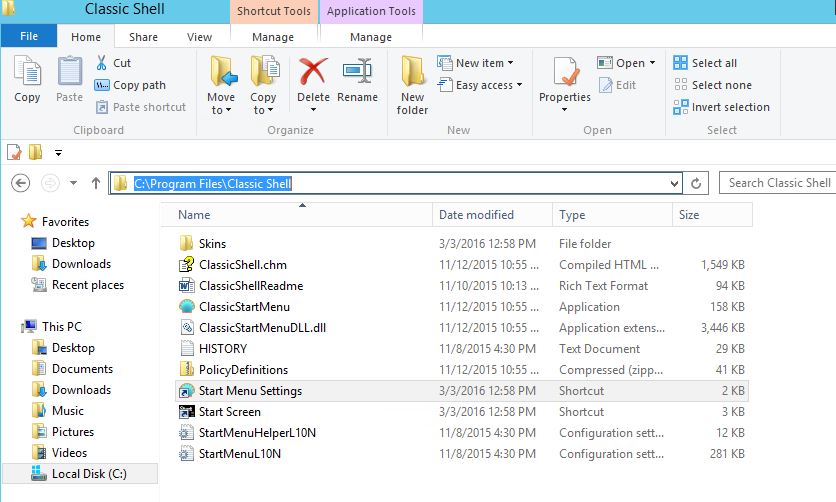Open Videos under This PC
Screen dimensions: 836x502
[x=59, y=453]
